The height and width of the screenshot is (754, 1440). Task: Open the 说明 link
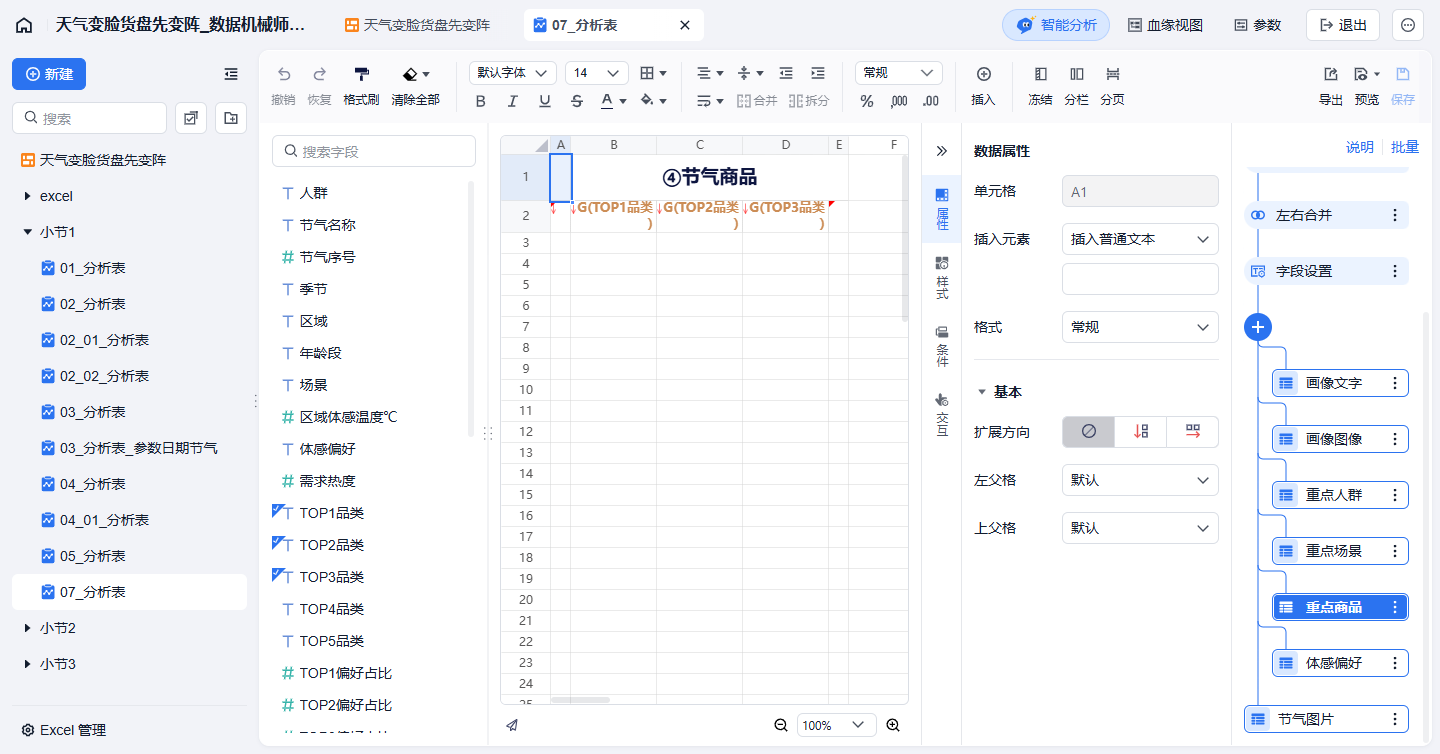pos(1359,147)
